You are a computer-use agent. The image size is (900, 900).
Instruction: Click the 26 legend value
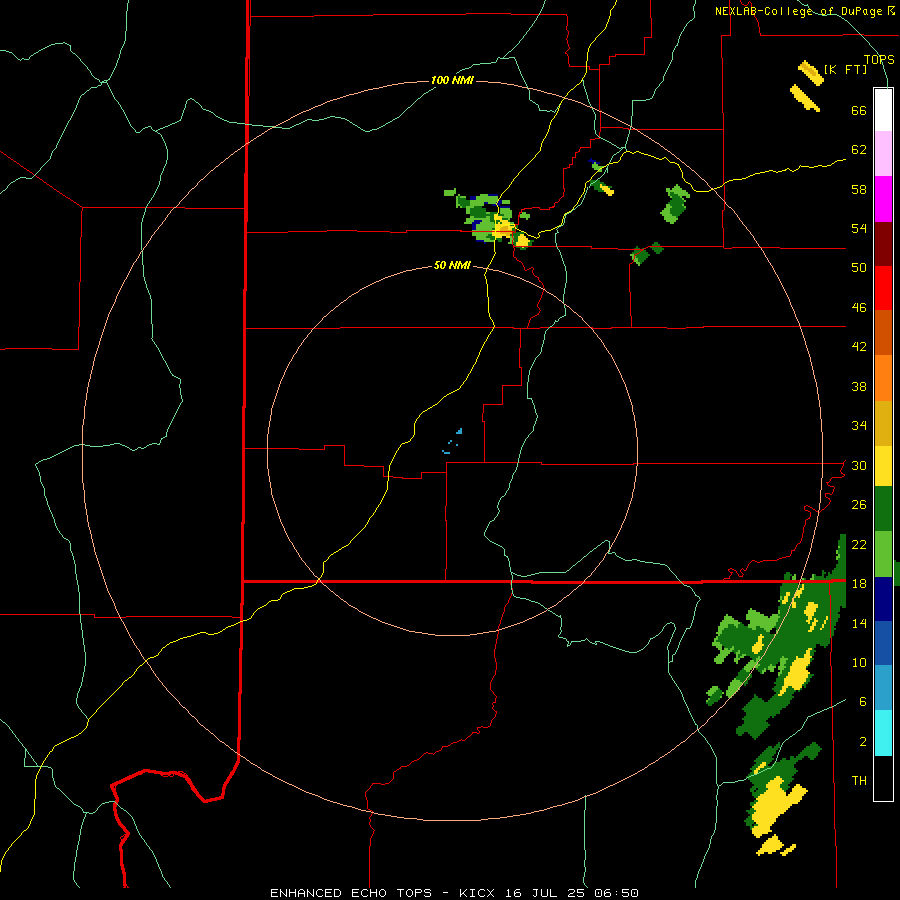[859, 505]
